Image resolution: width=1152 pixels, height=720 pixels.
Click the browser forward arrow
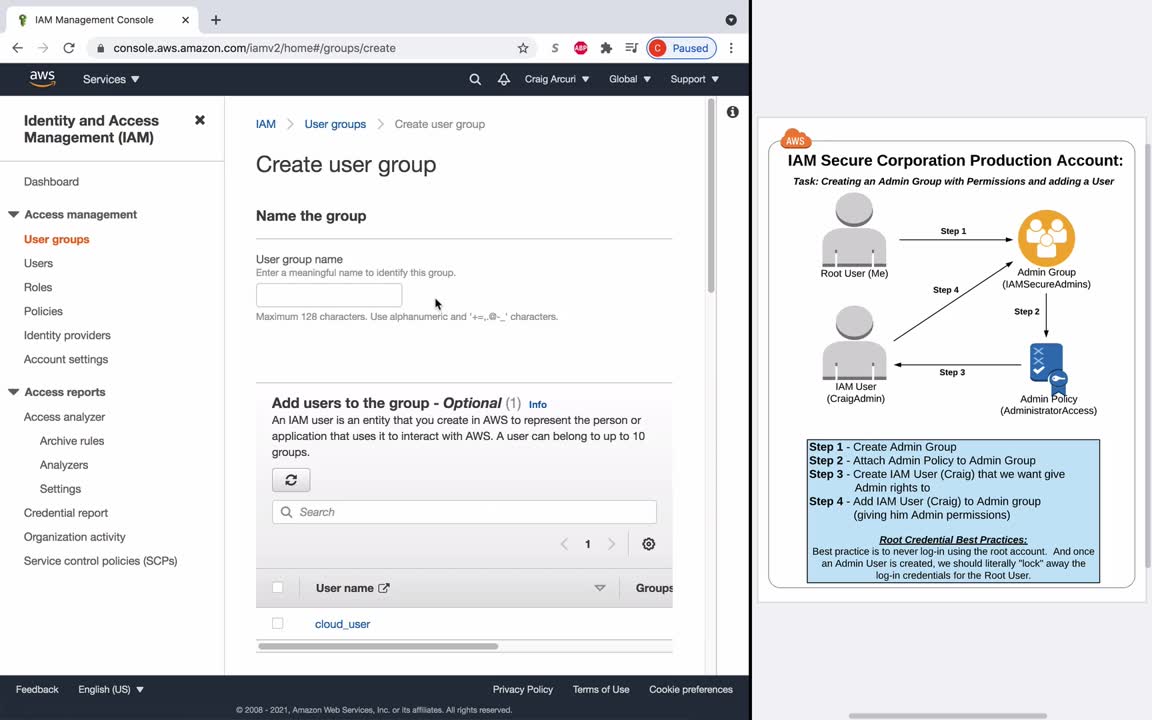[43, 48]
